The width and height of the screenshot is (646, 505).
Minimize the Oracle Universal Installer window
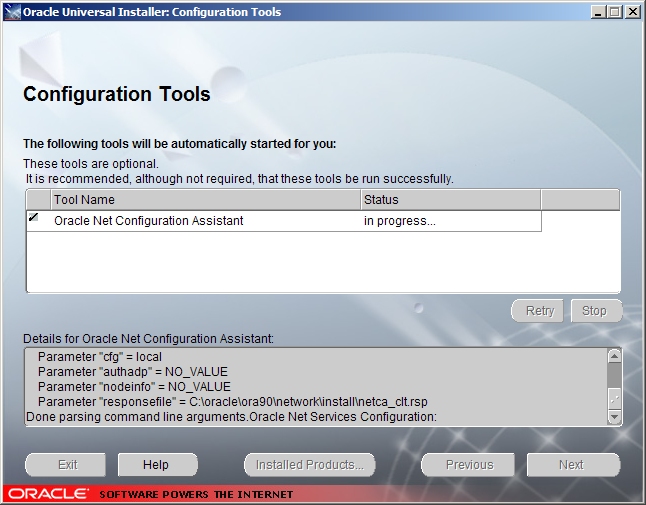[x=599, y=12]
